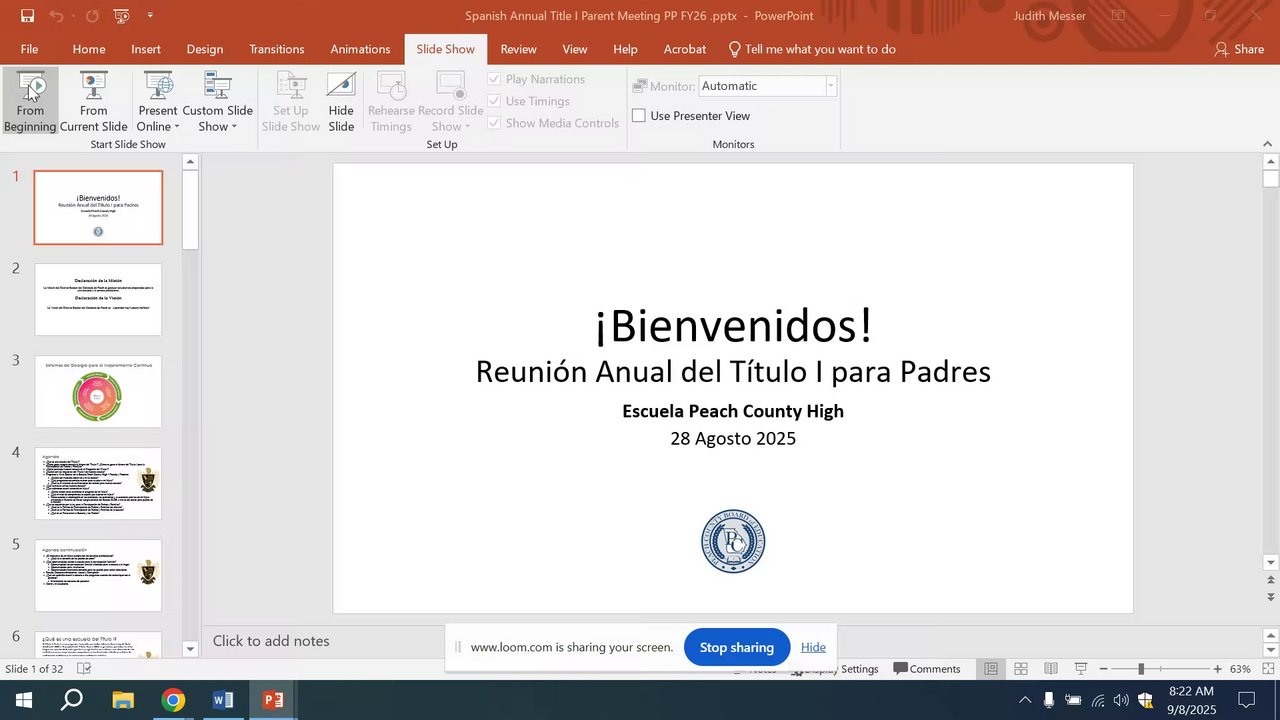The width and height of the screenshot is (1280, 720).
Task: Click the Tell me what you want field
Action: (x=819, y=49)
